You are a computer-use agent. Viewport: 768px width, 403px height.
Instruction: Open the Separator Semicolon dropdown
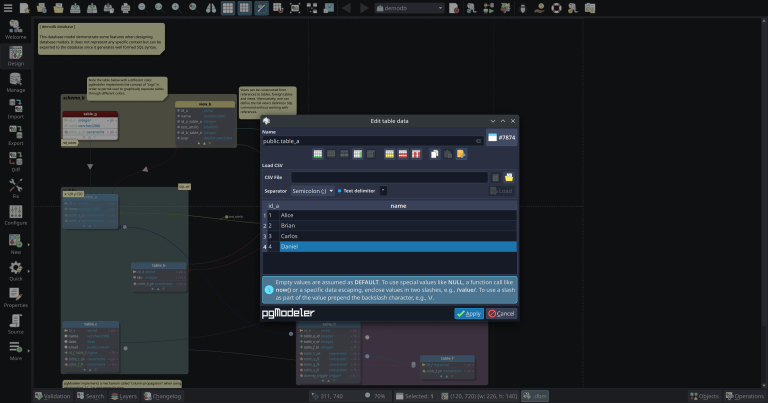[312, 191]
